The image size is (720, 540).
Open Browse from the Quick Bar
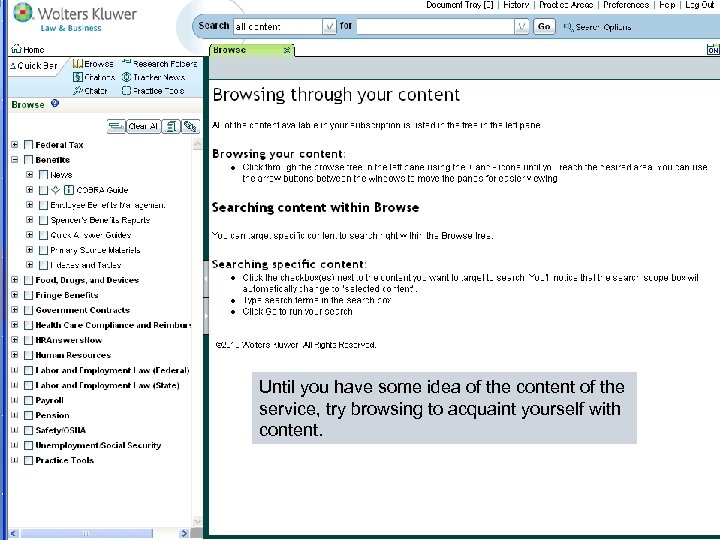93,64
